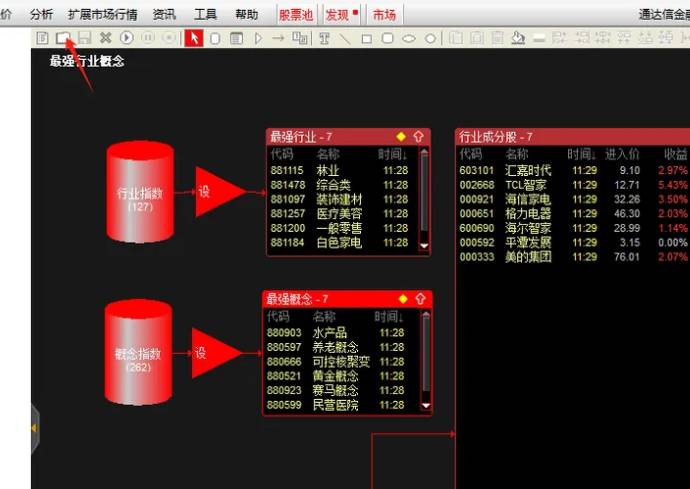Select the 医疗美容 industry row
Screen dimensions: 690x489
343,213
